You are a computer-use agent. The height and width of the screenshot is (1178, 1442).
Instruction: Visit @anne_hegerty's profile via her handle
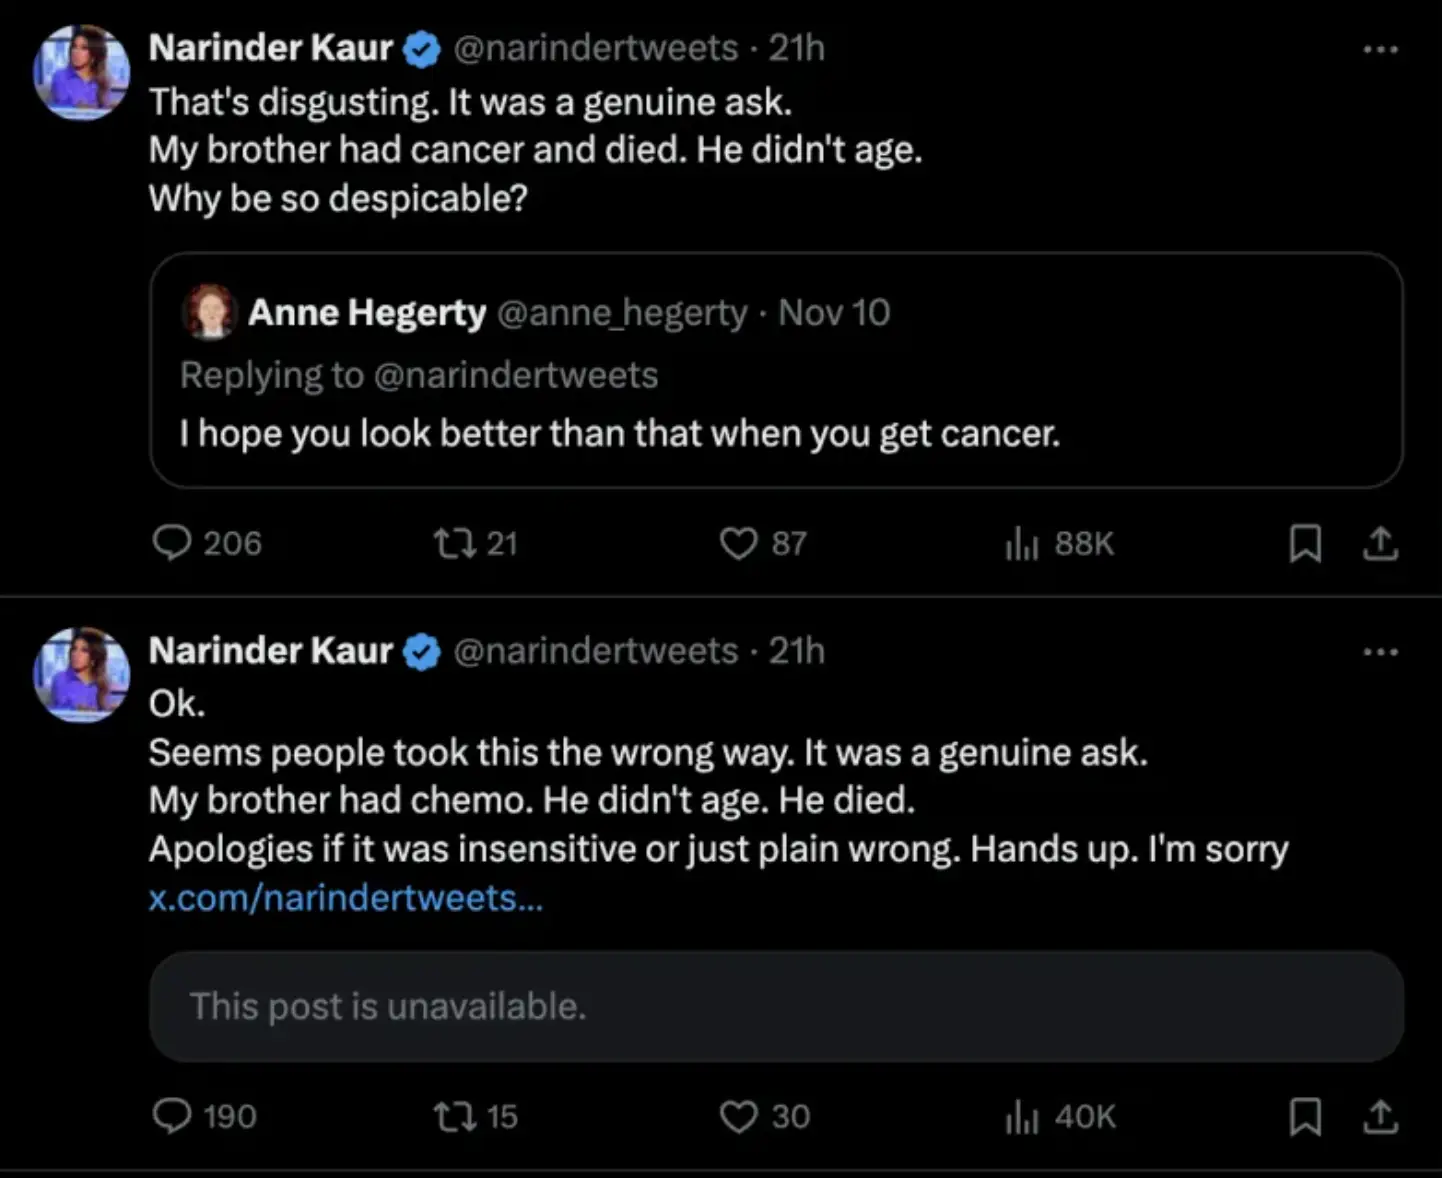[x=620, y=312]
